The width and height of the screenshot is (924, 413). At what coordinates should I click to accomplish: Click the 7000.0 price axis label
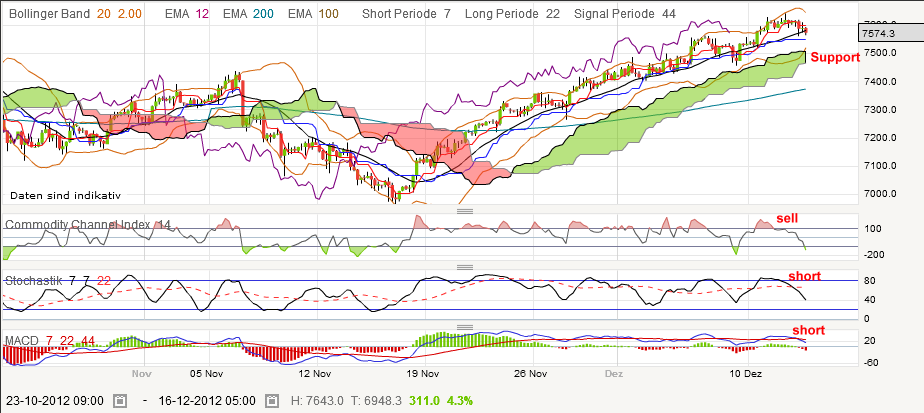878,194
